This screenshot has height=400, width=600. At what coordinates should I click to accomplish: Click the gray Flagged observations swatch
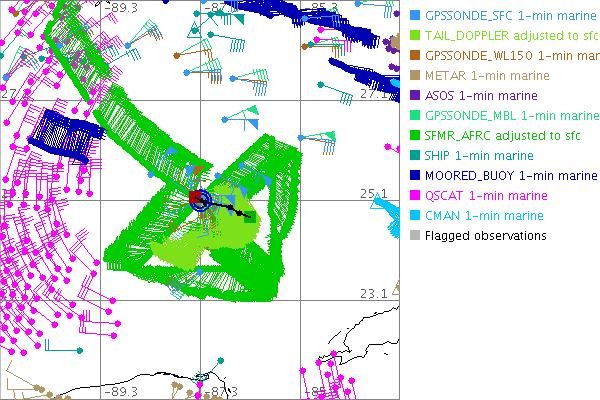pyautogui.click(x=414, y=236)
